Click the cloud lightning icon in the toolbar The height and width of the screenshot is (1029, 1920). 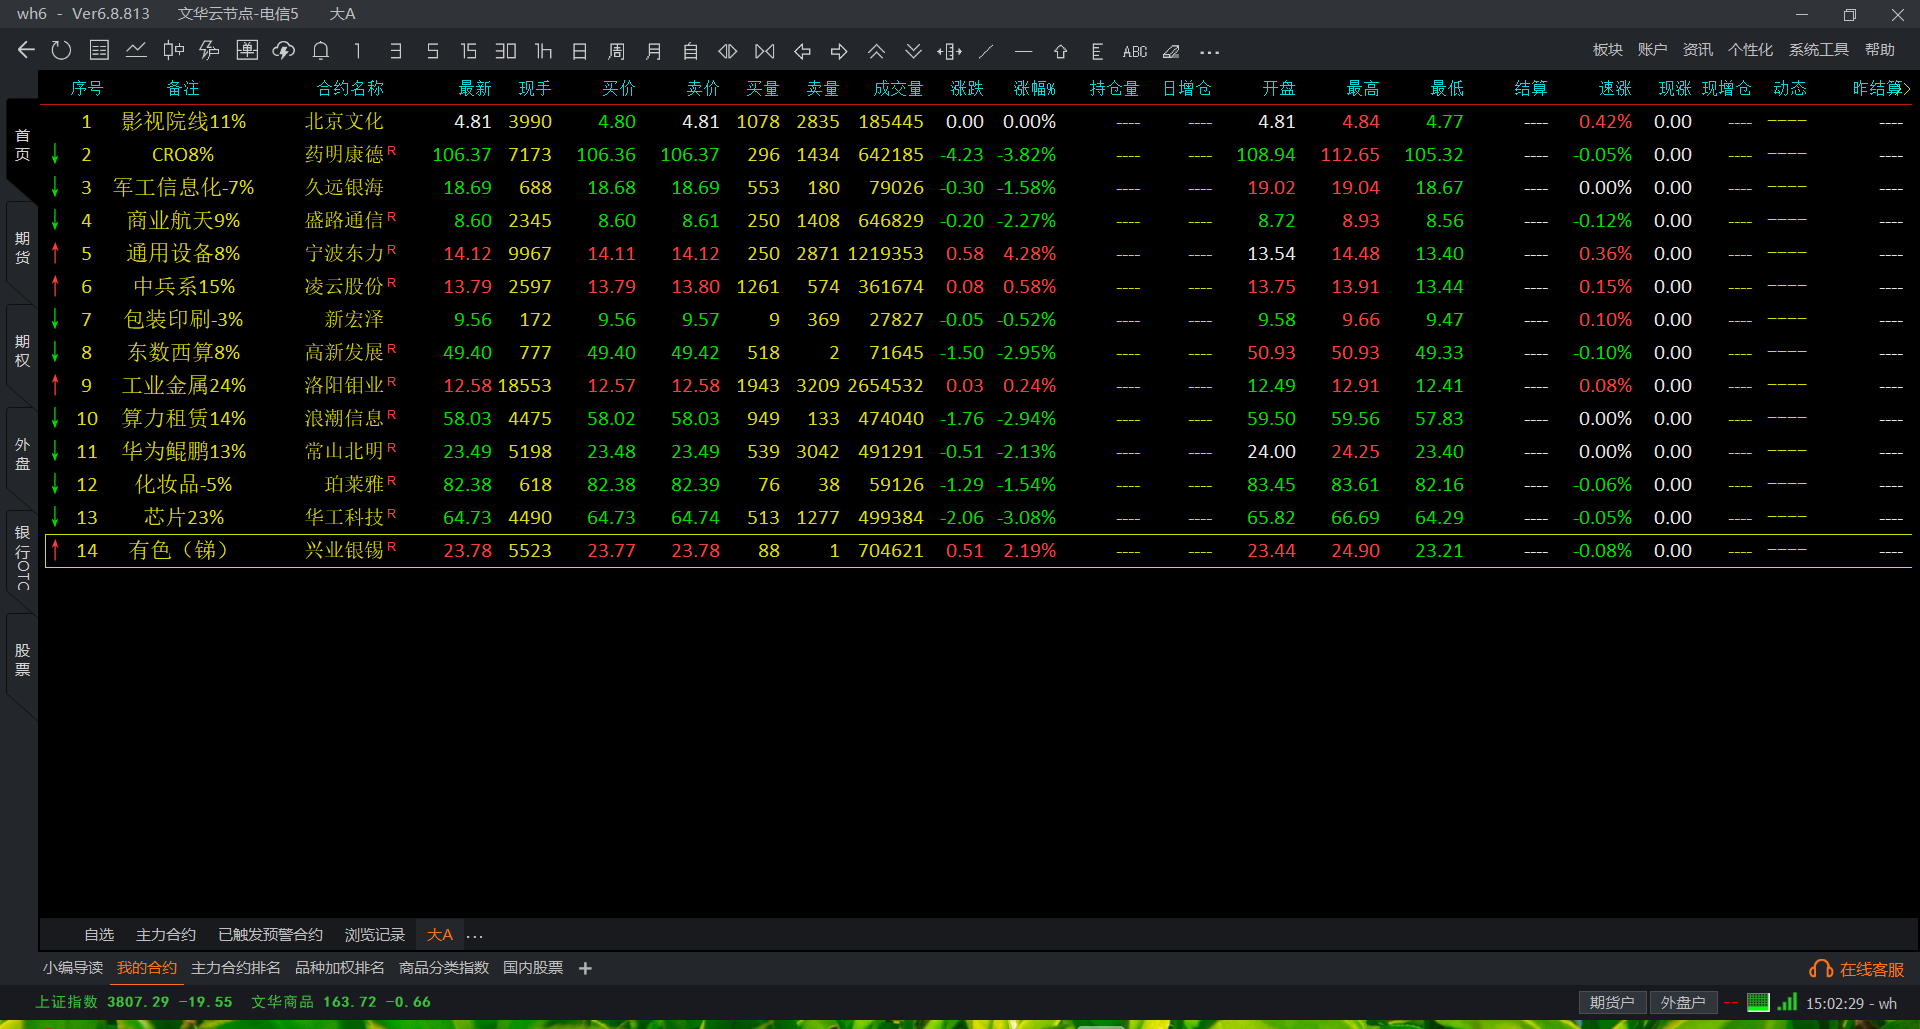pyautogui.click(x=284, y=50)
